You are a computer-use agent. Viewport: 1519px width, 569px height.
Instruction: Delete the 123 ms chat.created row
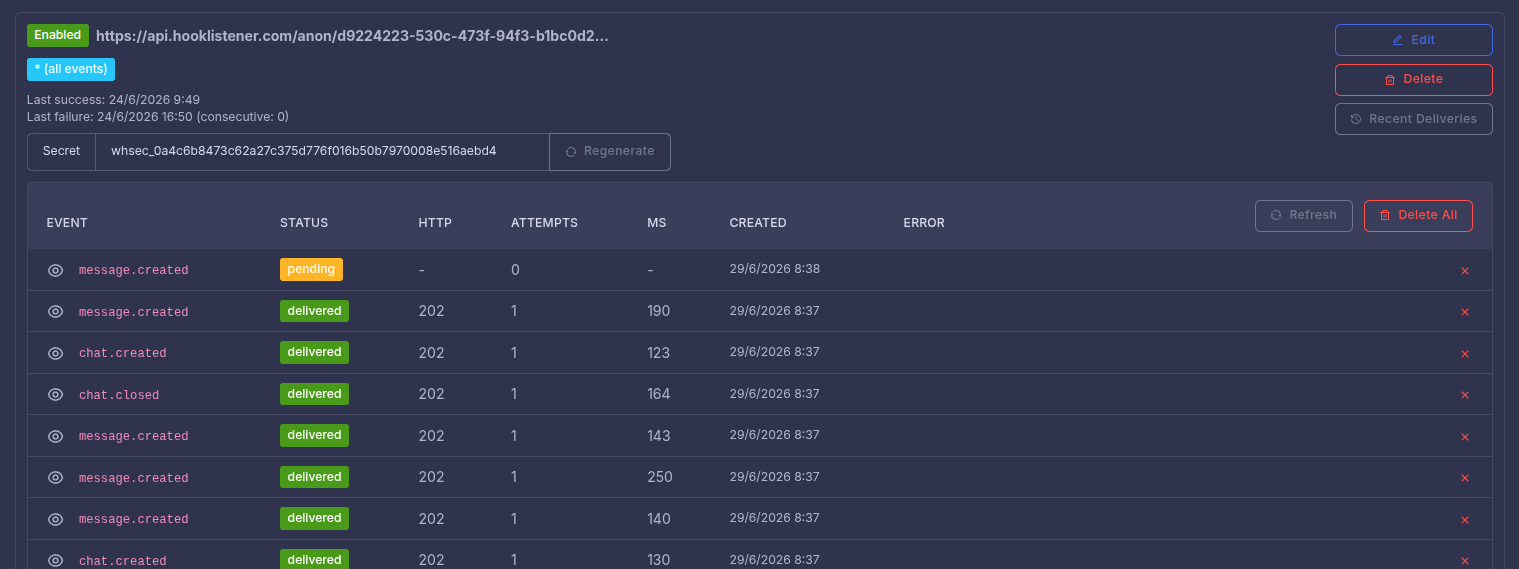[1464, 354]
